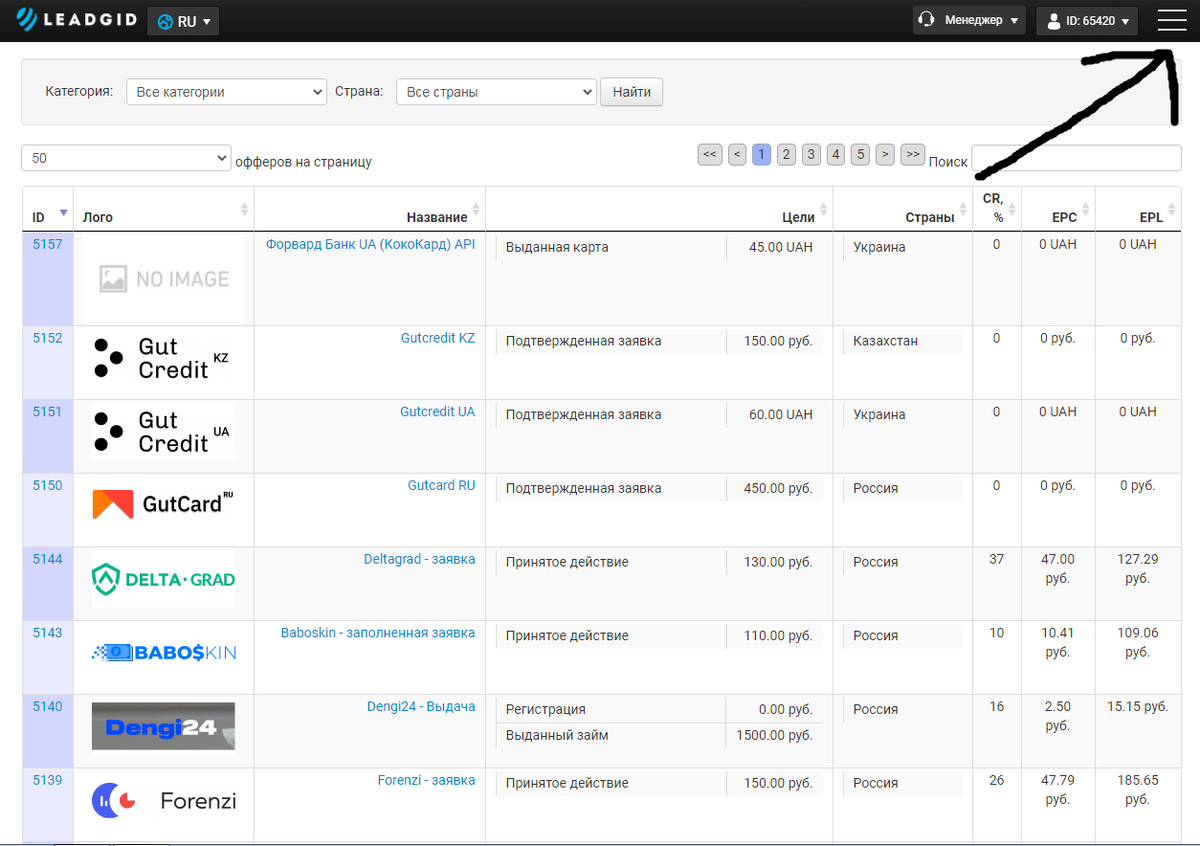Viewport: 1200px width, 846px height.
Task: Select pagination page 4
Action: click(x=836, y=154)
